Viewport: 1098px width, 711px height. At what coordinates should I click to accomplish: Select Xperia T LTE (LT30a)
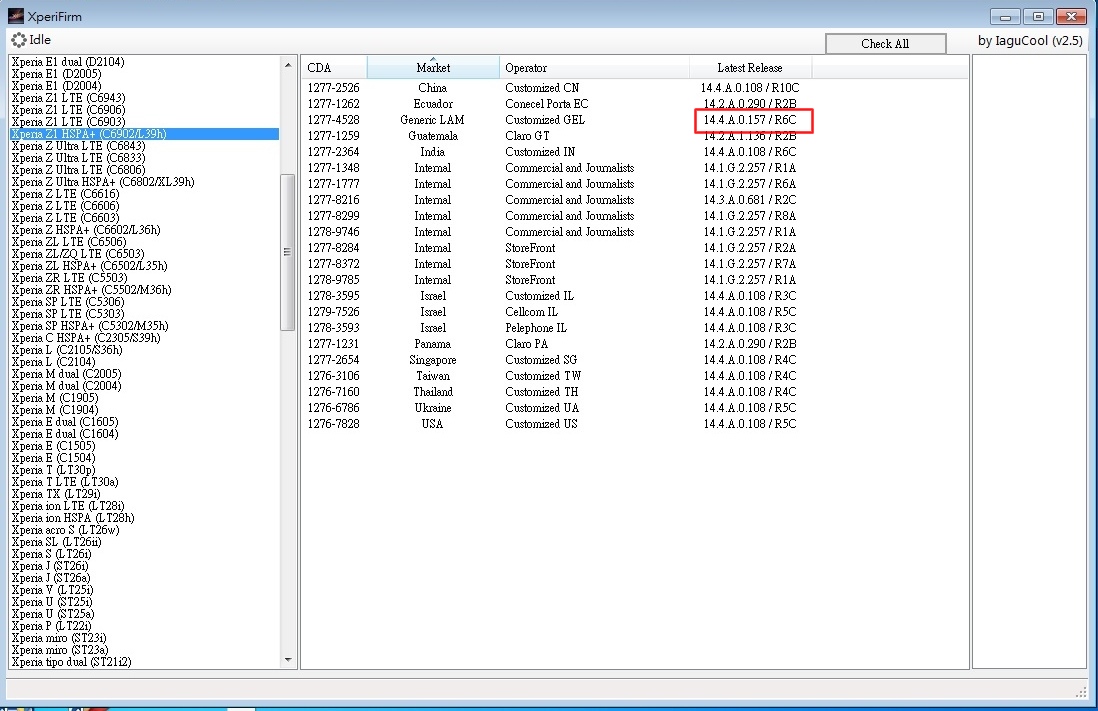(x=65, y=481)
